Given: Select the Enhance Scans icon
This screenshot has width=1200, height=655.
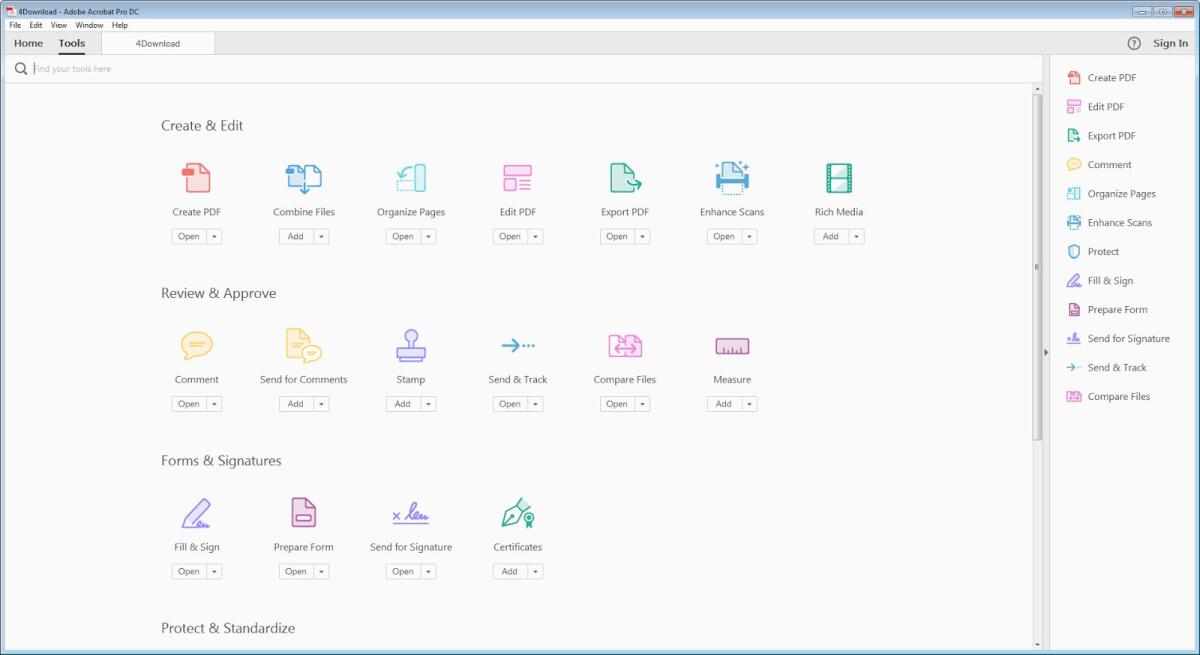Looking at the screenshot, I should (731, 178).
